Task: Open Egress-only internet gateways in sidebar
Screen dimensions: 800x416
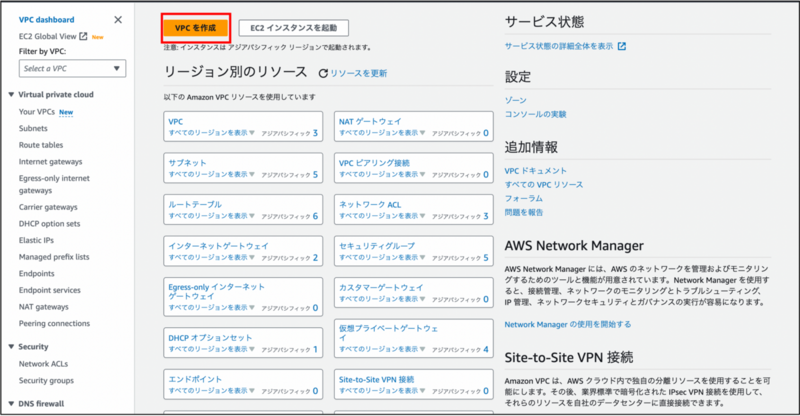Action: 54,184
